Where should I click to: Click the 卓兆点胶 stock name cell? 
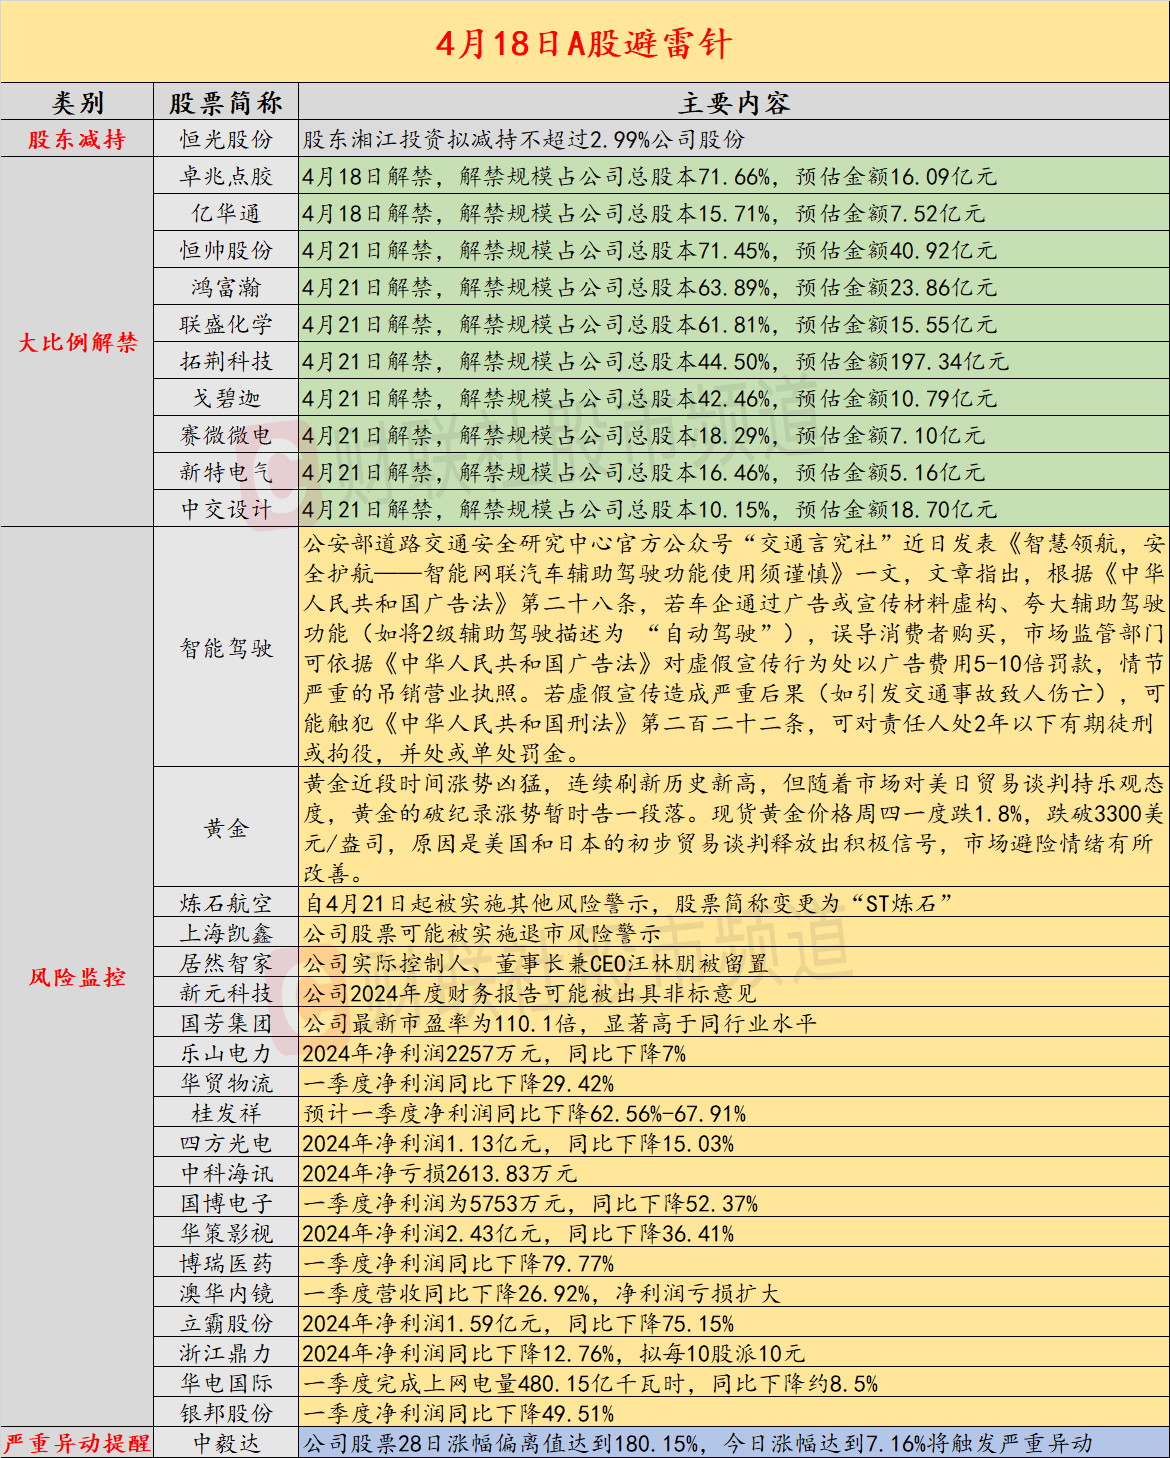tap(226, 177)
